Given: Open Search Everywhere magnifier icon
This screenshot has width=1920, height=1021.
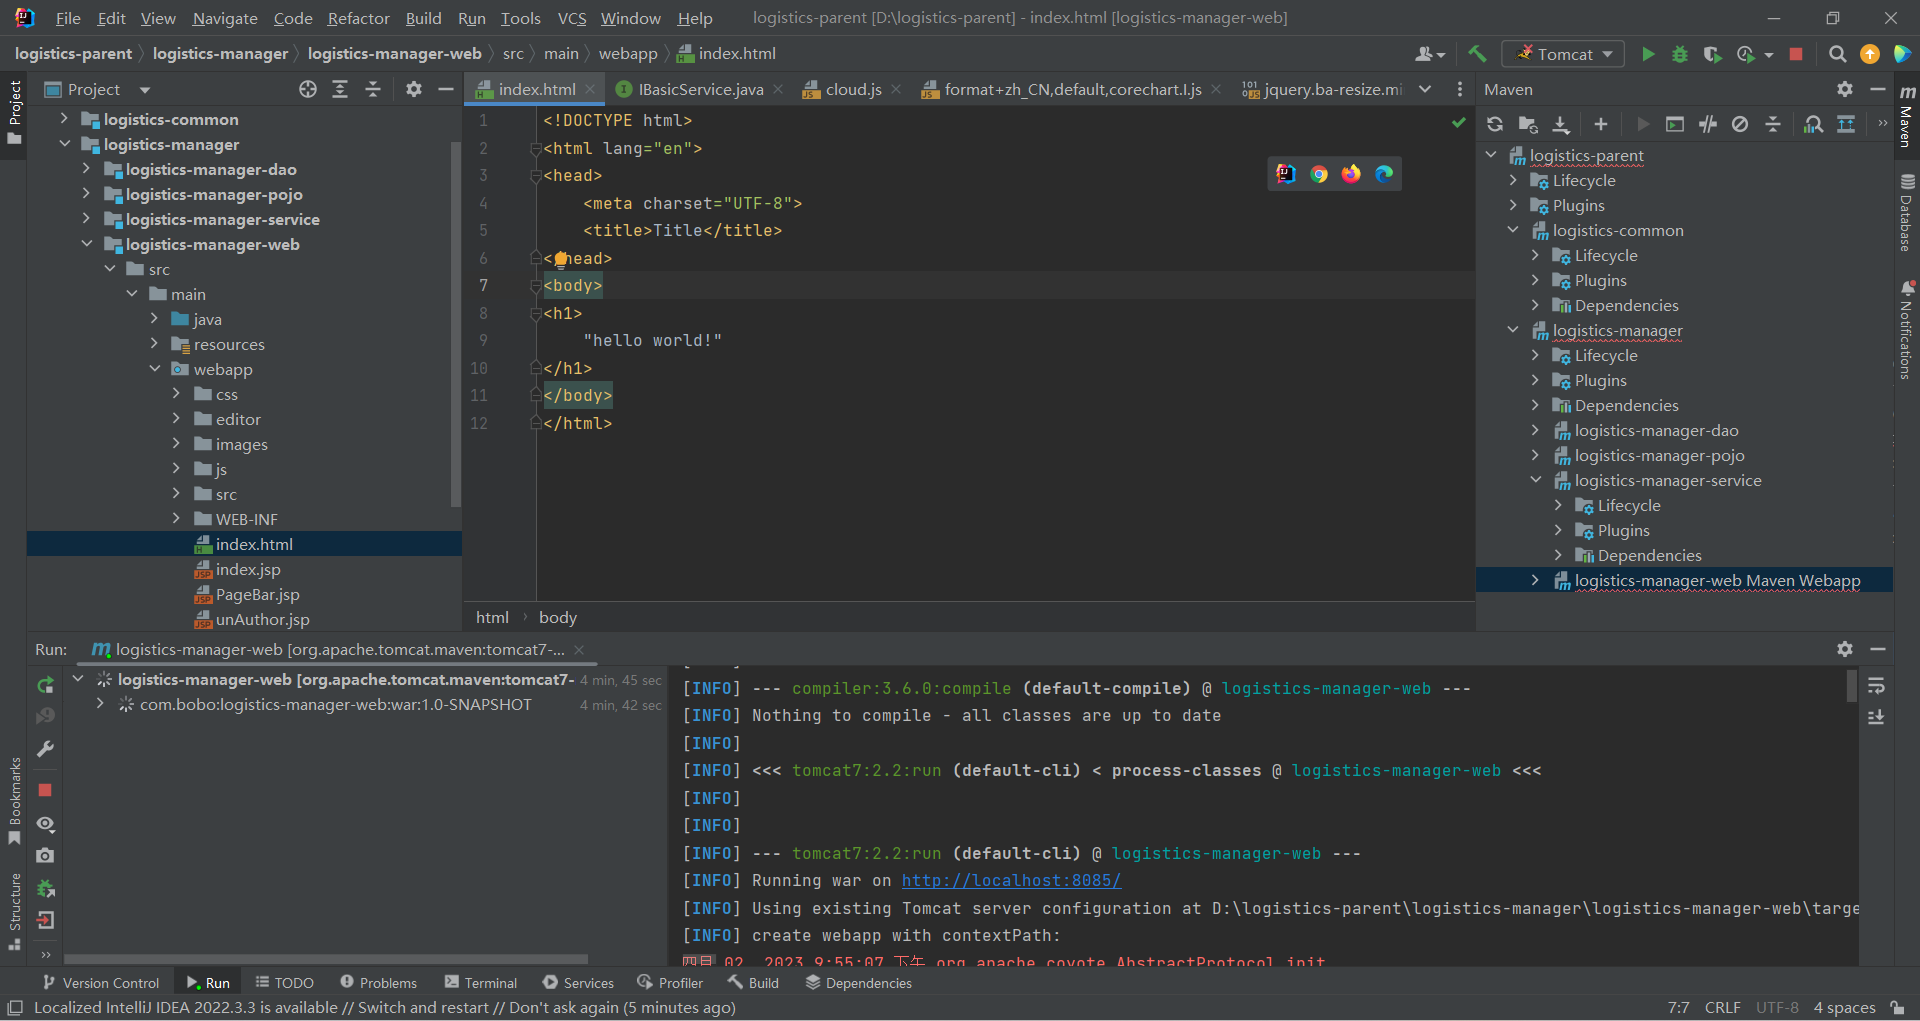Looking at the screenshot, I should [1837, 54].
